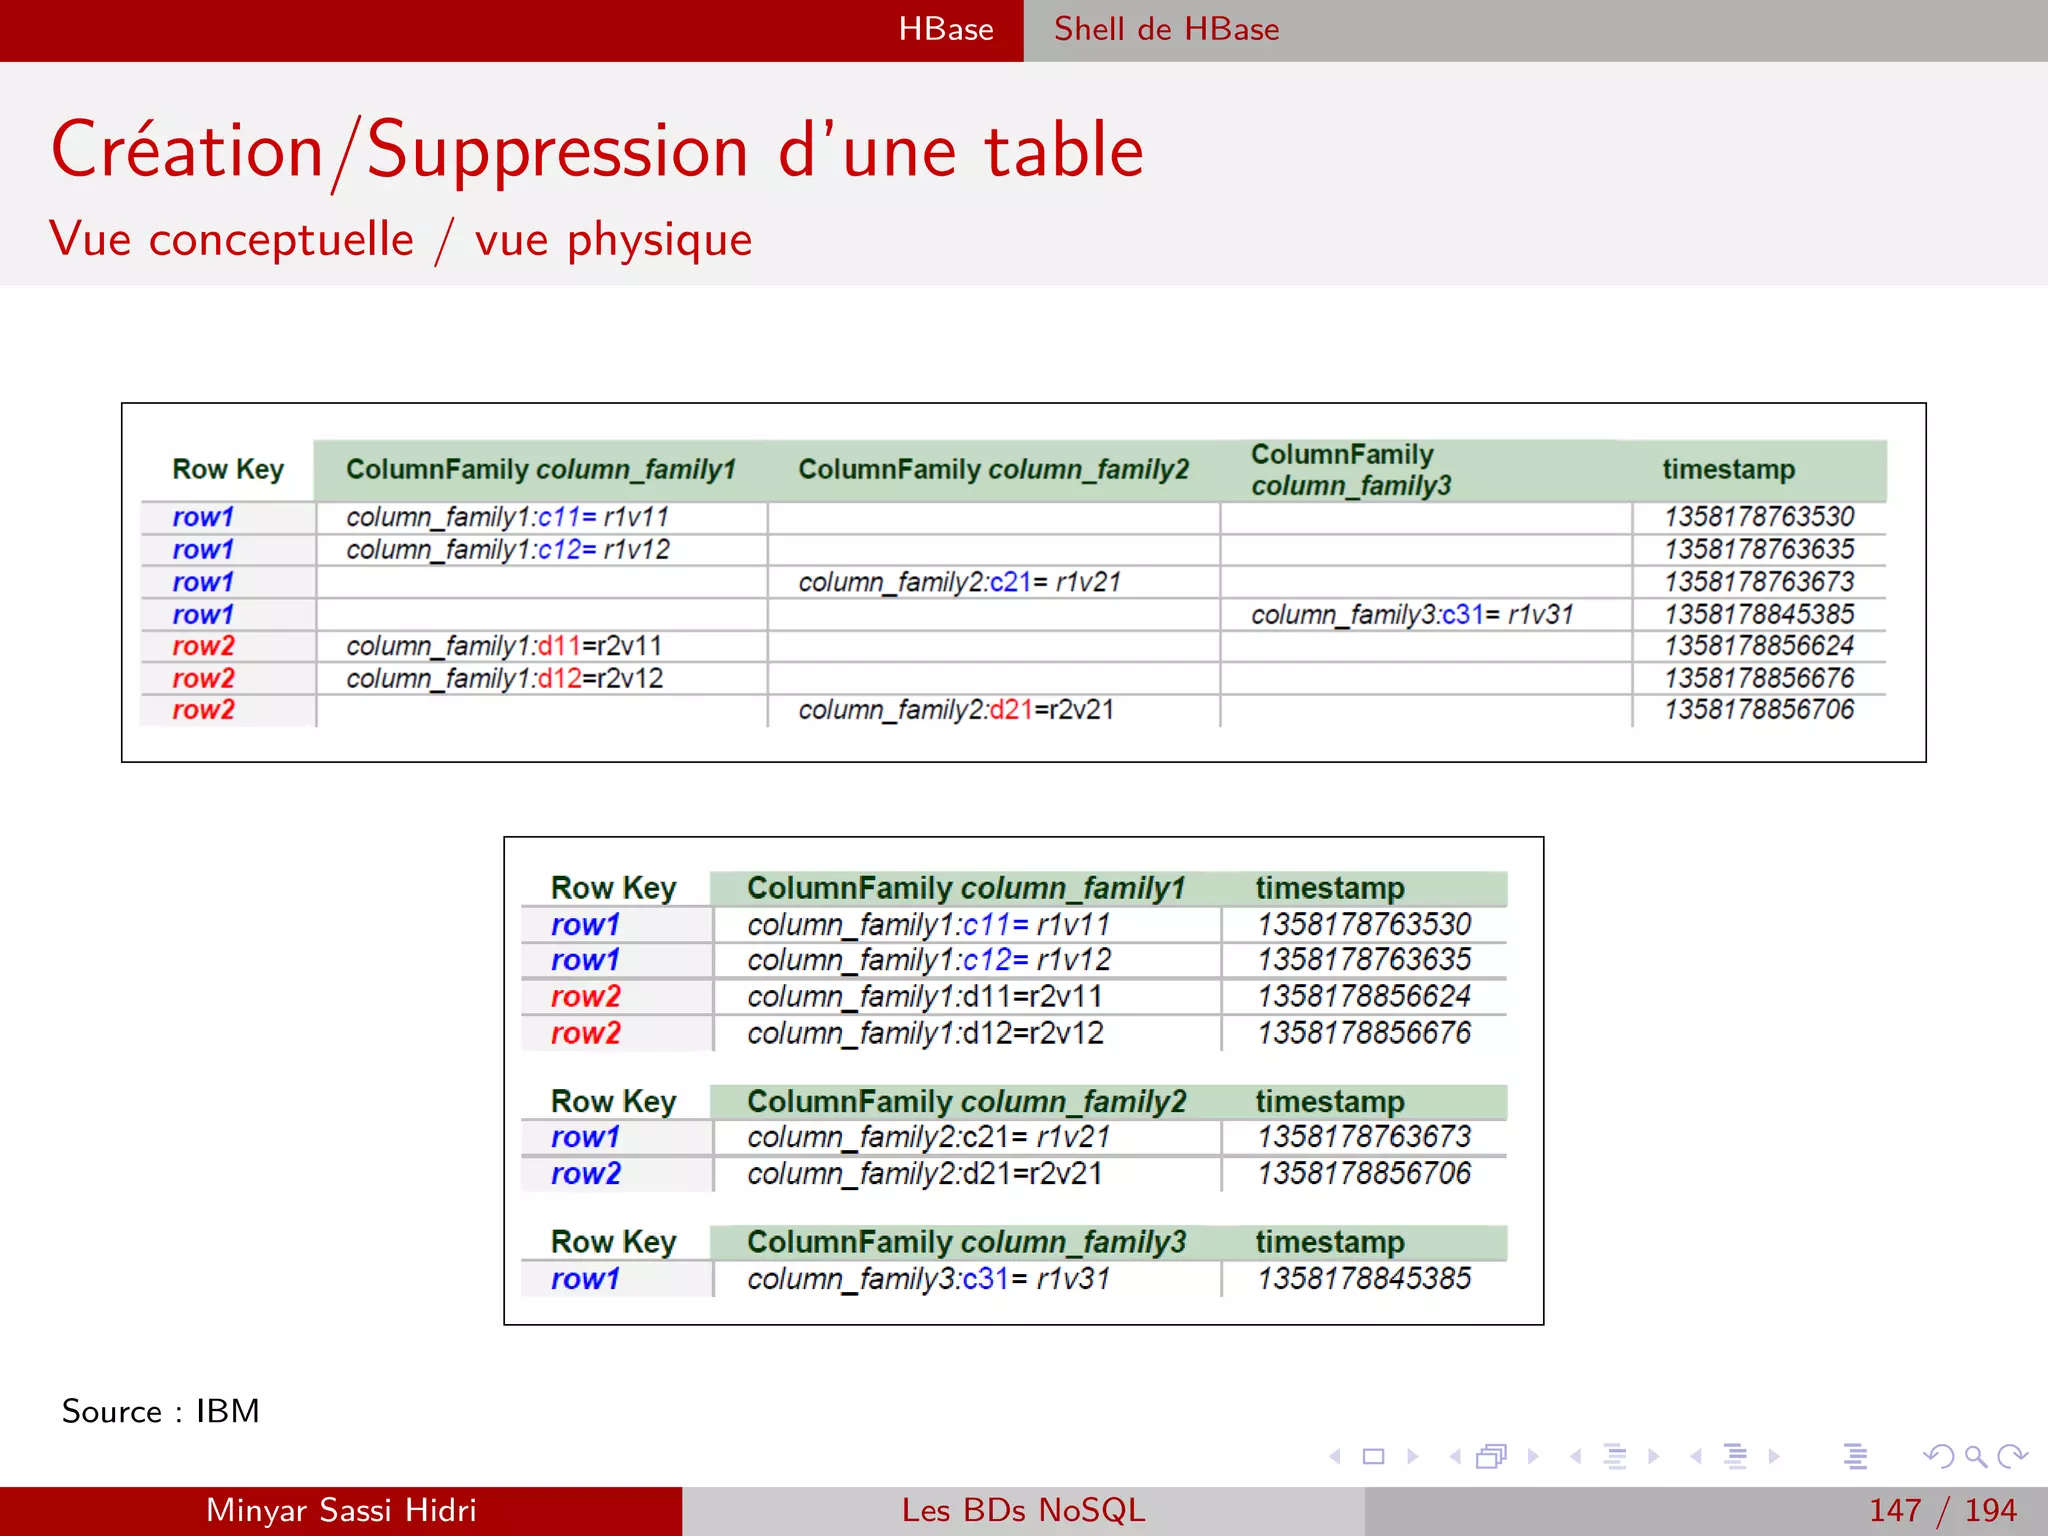
Task: Go to the previous subsection arrow
Action: [x=1576, y=1456]
